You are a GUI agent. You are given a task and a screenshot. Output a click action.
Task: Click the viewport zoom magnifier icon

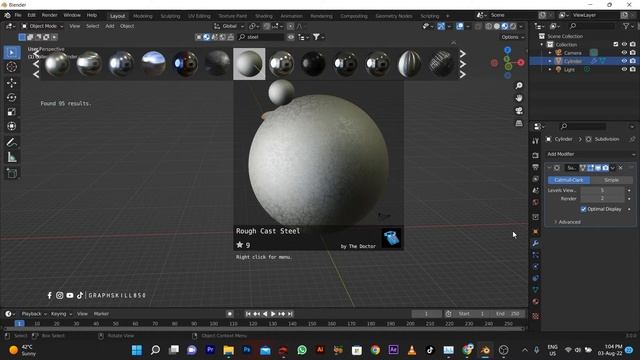tap(519, 86)
